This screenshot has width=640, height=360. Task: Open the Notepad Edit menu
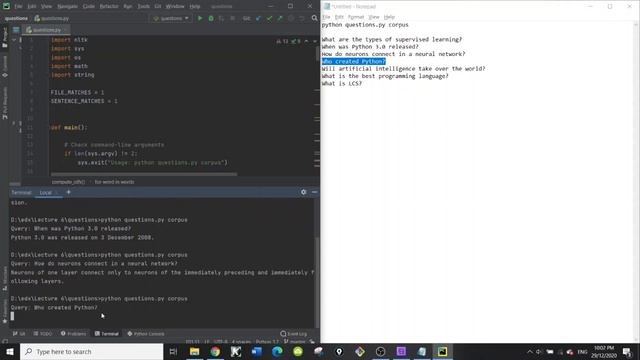339,17
